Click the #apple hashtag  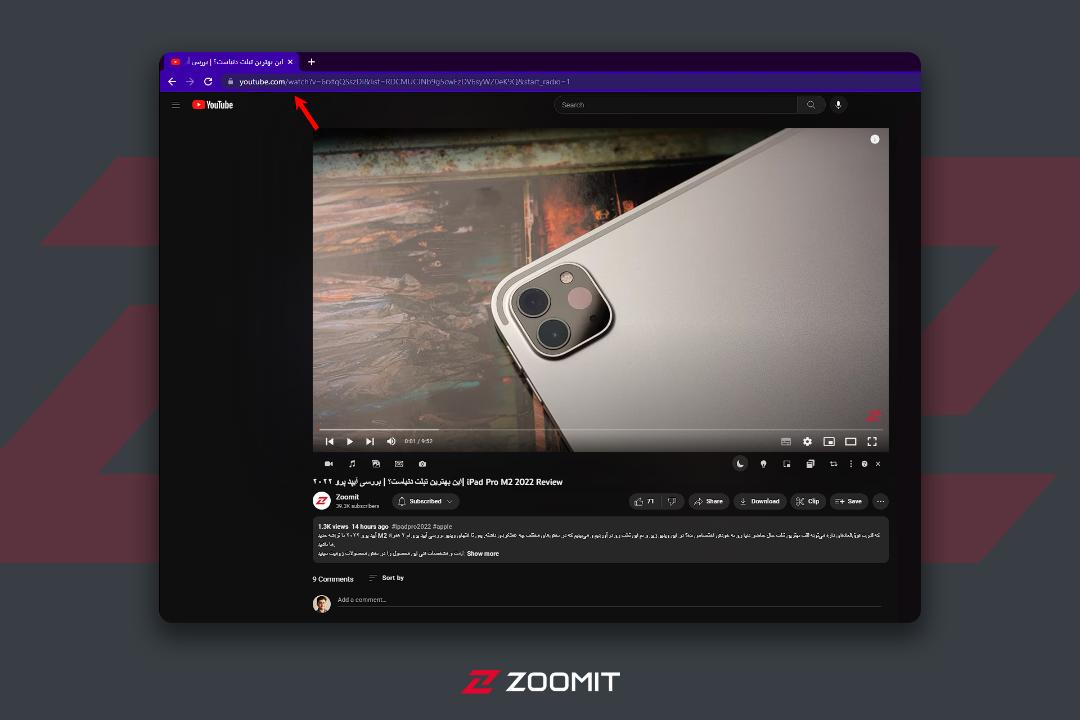443,526
